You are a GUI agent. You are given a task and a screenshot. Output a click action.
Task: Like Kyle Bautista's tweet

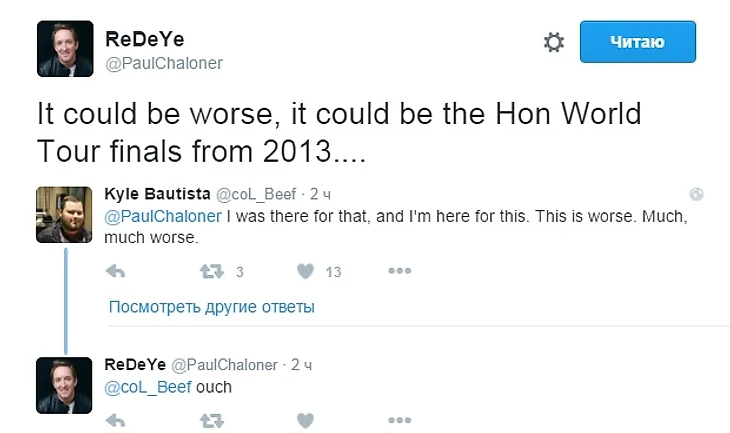coord(306,271)
